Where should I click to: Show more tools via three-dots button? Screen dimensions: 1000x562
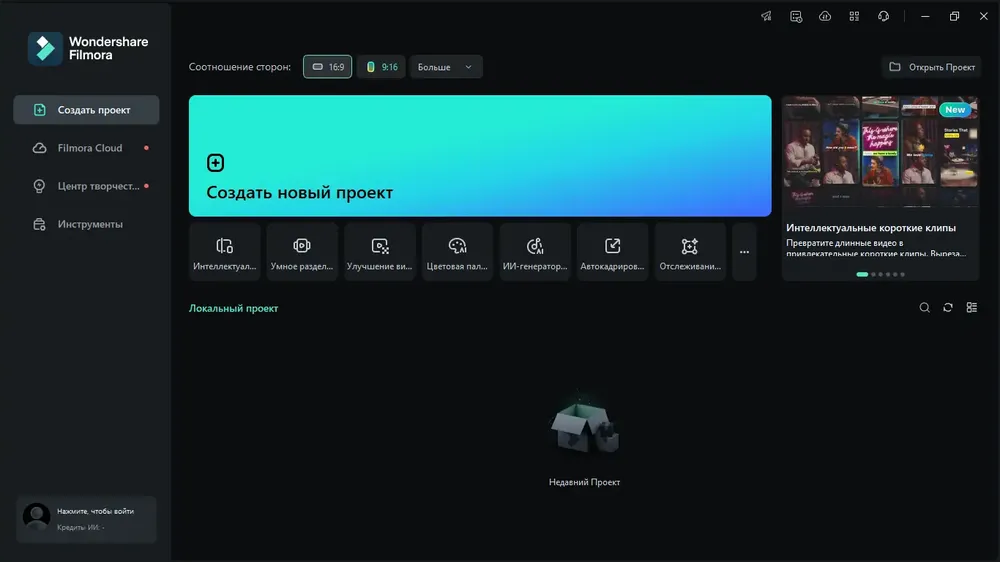click(744, 252)
